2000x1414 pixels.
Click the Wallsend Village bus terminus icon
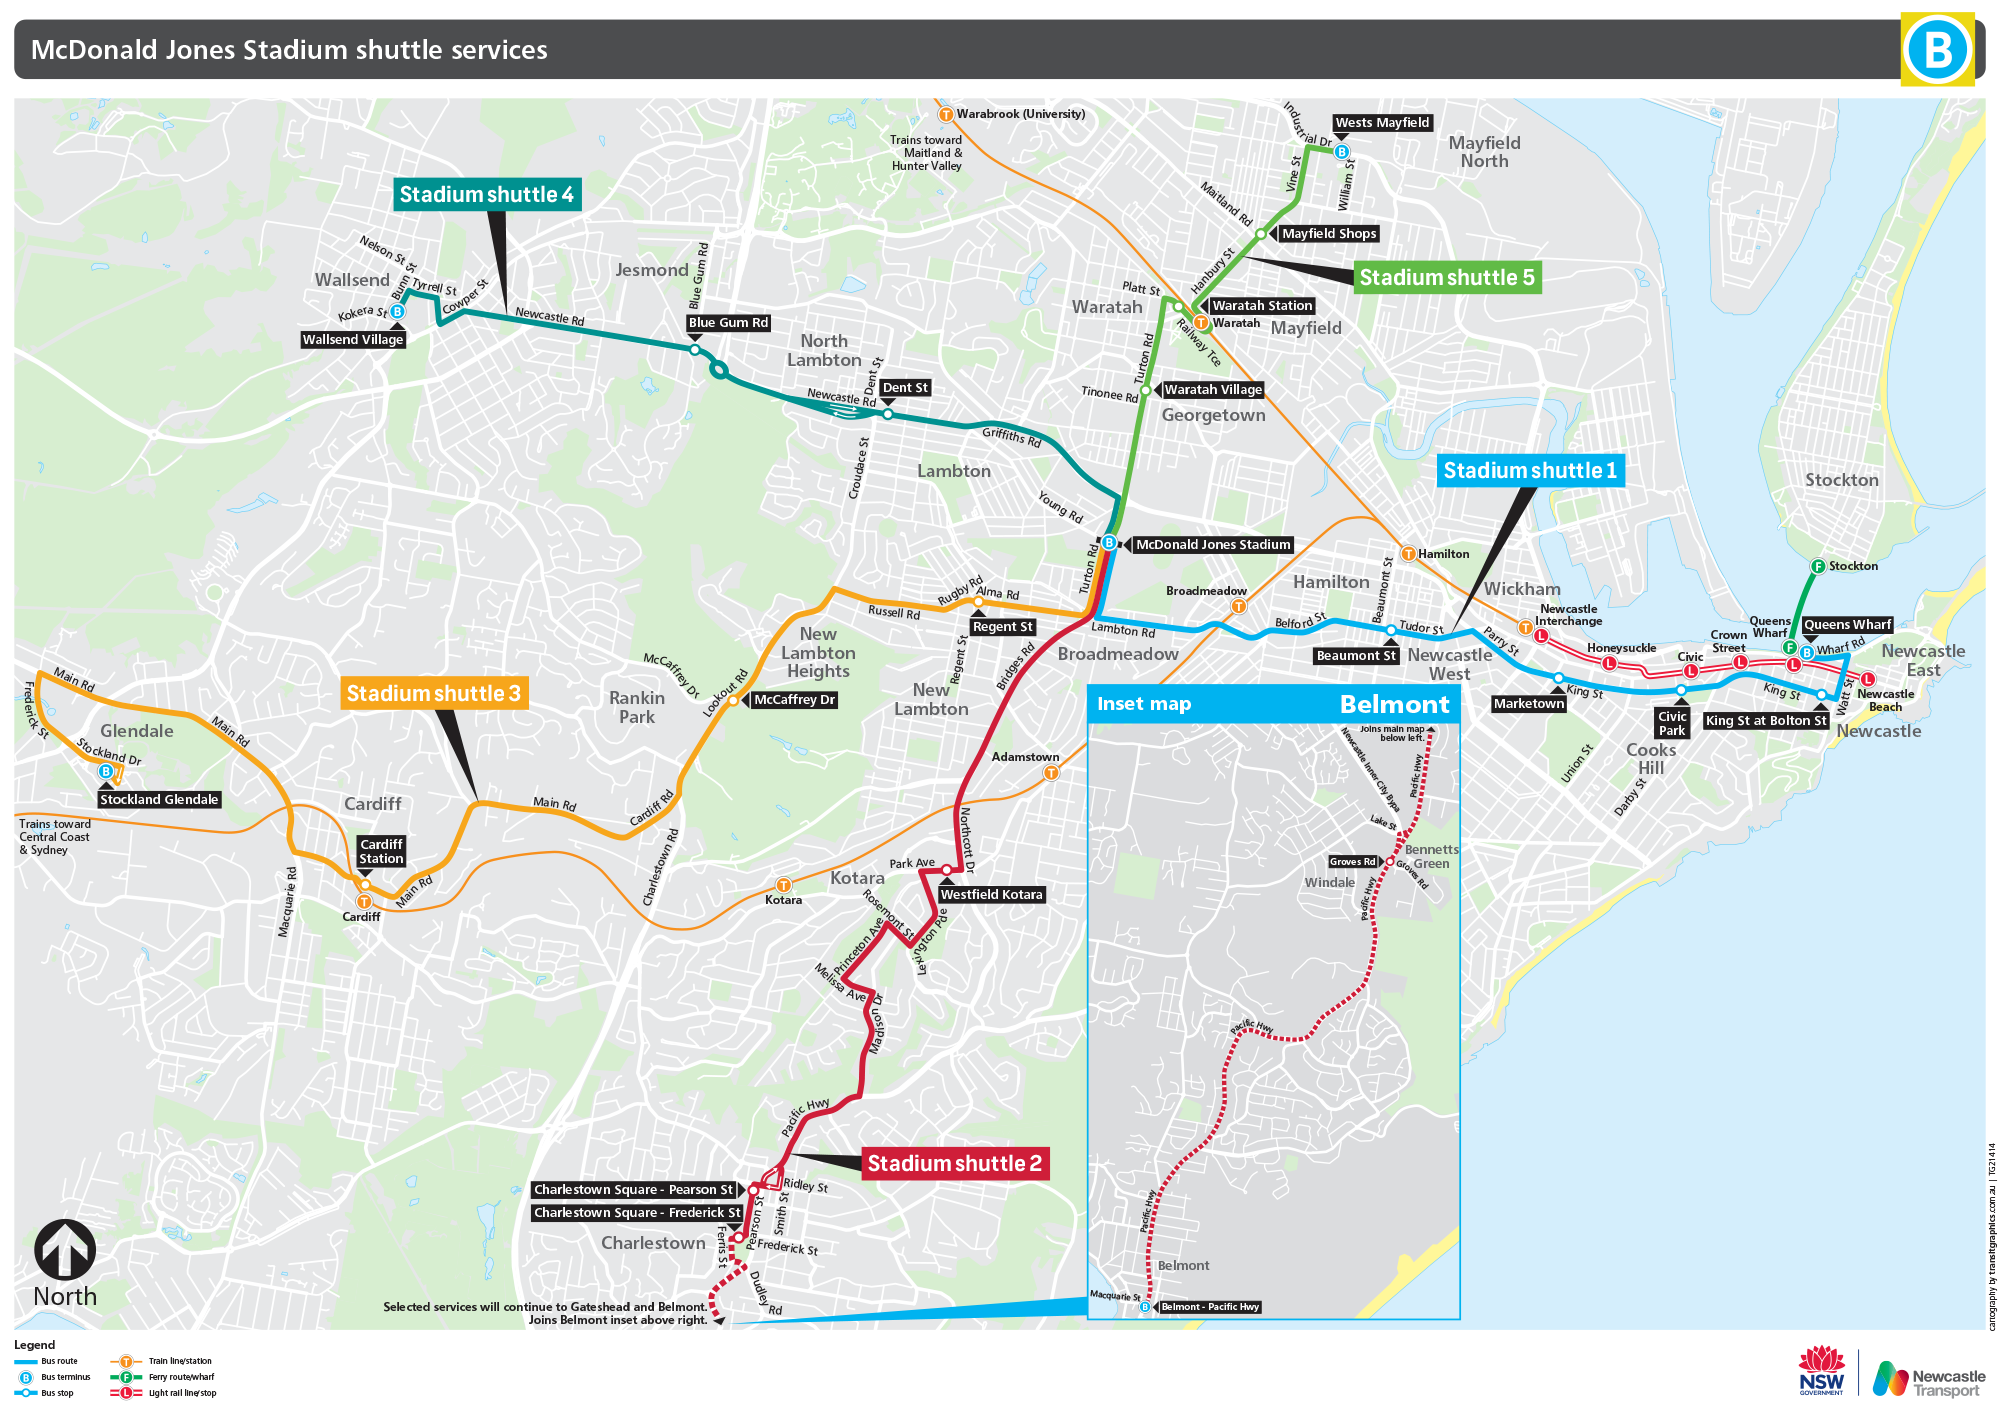(x=397, y=312)
